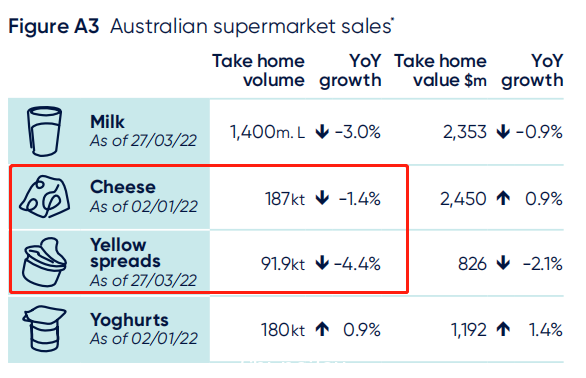The width and height of the screenshot is (586, 378).
Task: Click the down arrow beside -3.0%
Action: pos(322,132)
